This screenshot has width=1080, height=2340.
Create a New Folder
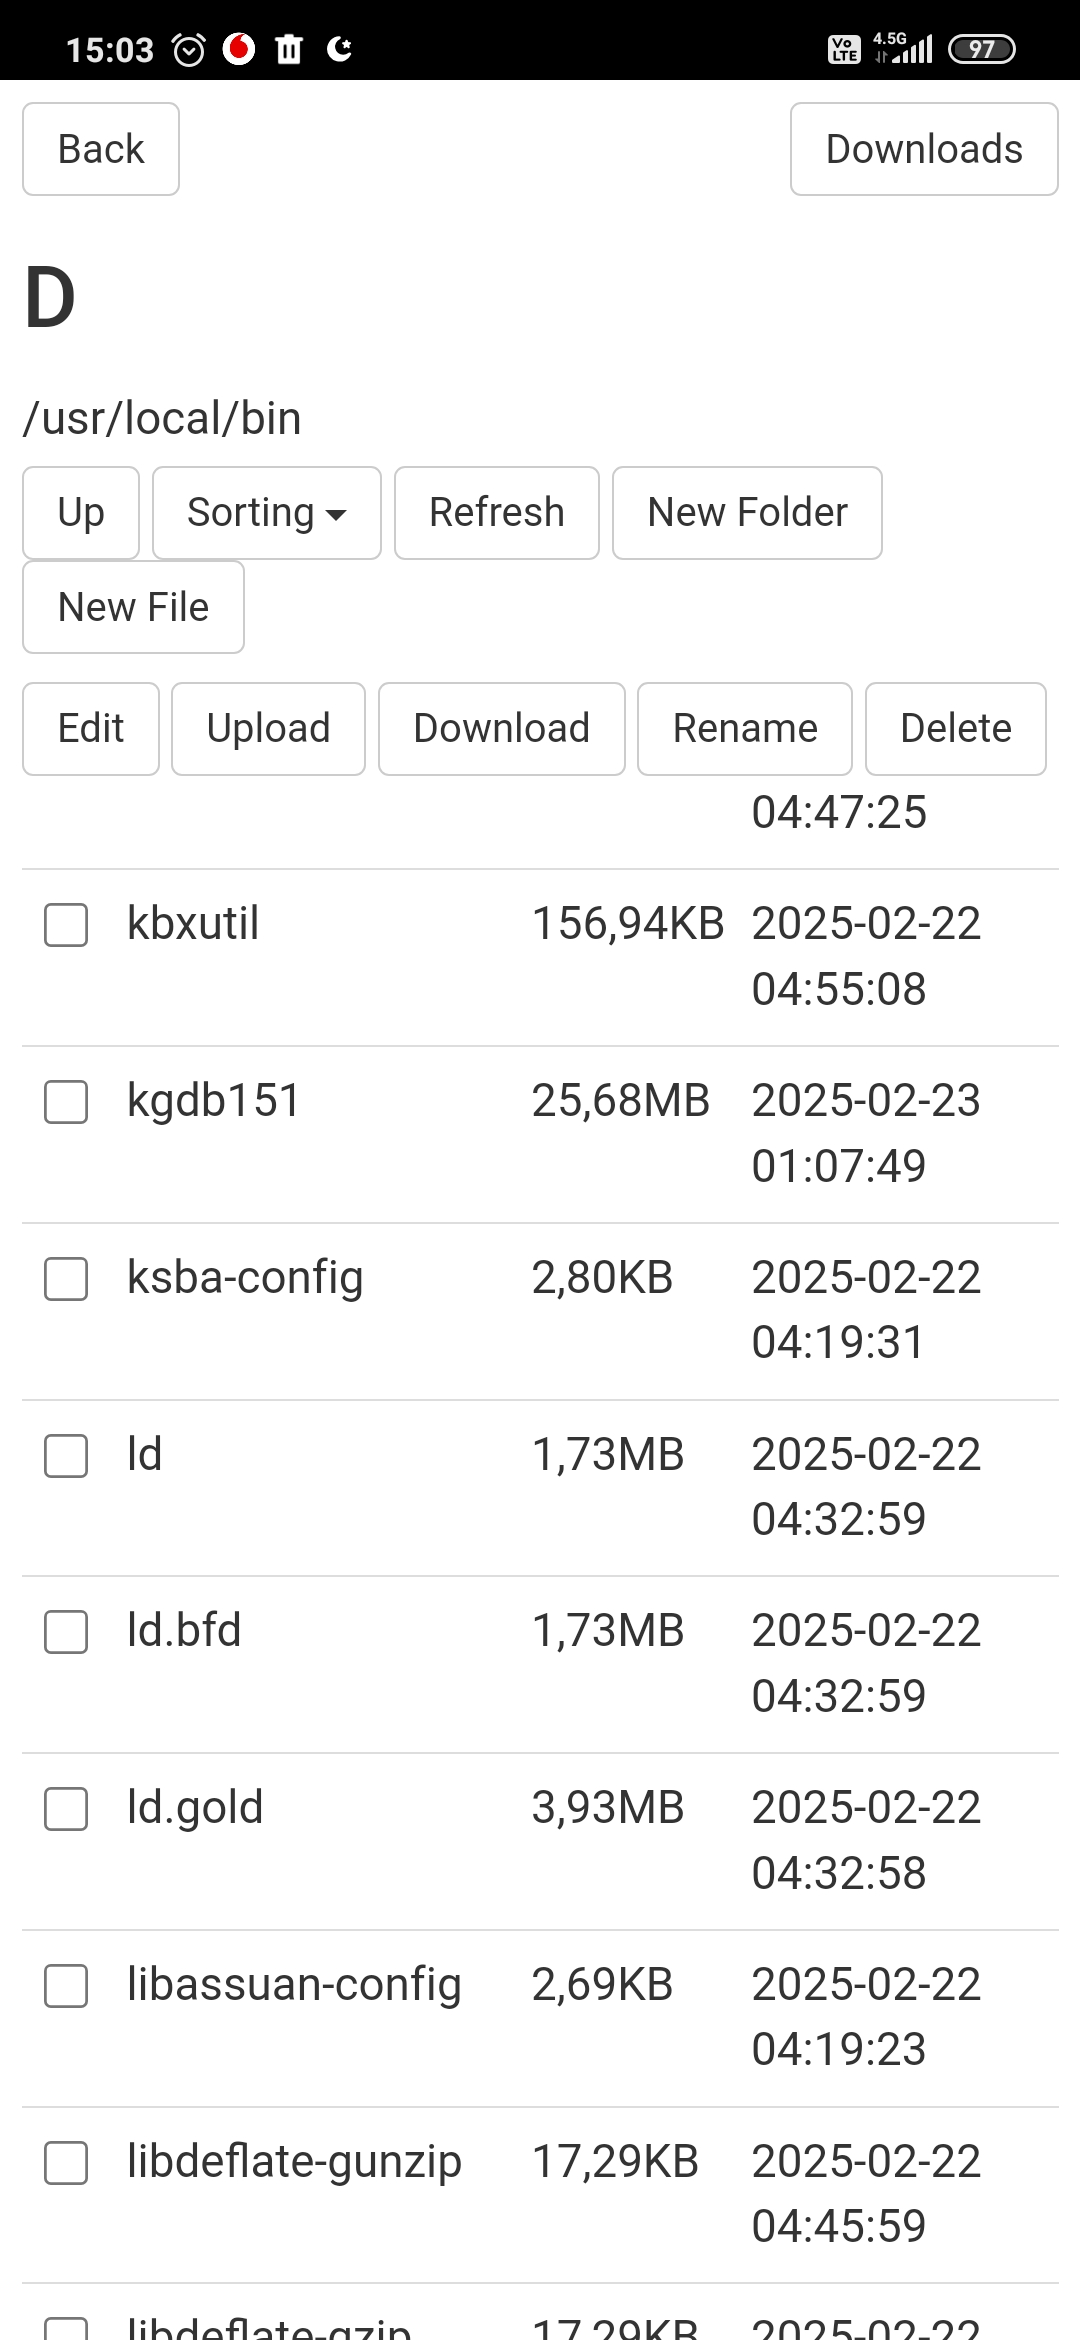click(747, 513)
